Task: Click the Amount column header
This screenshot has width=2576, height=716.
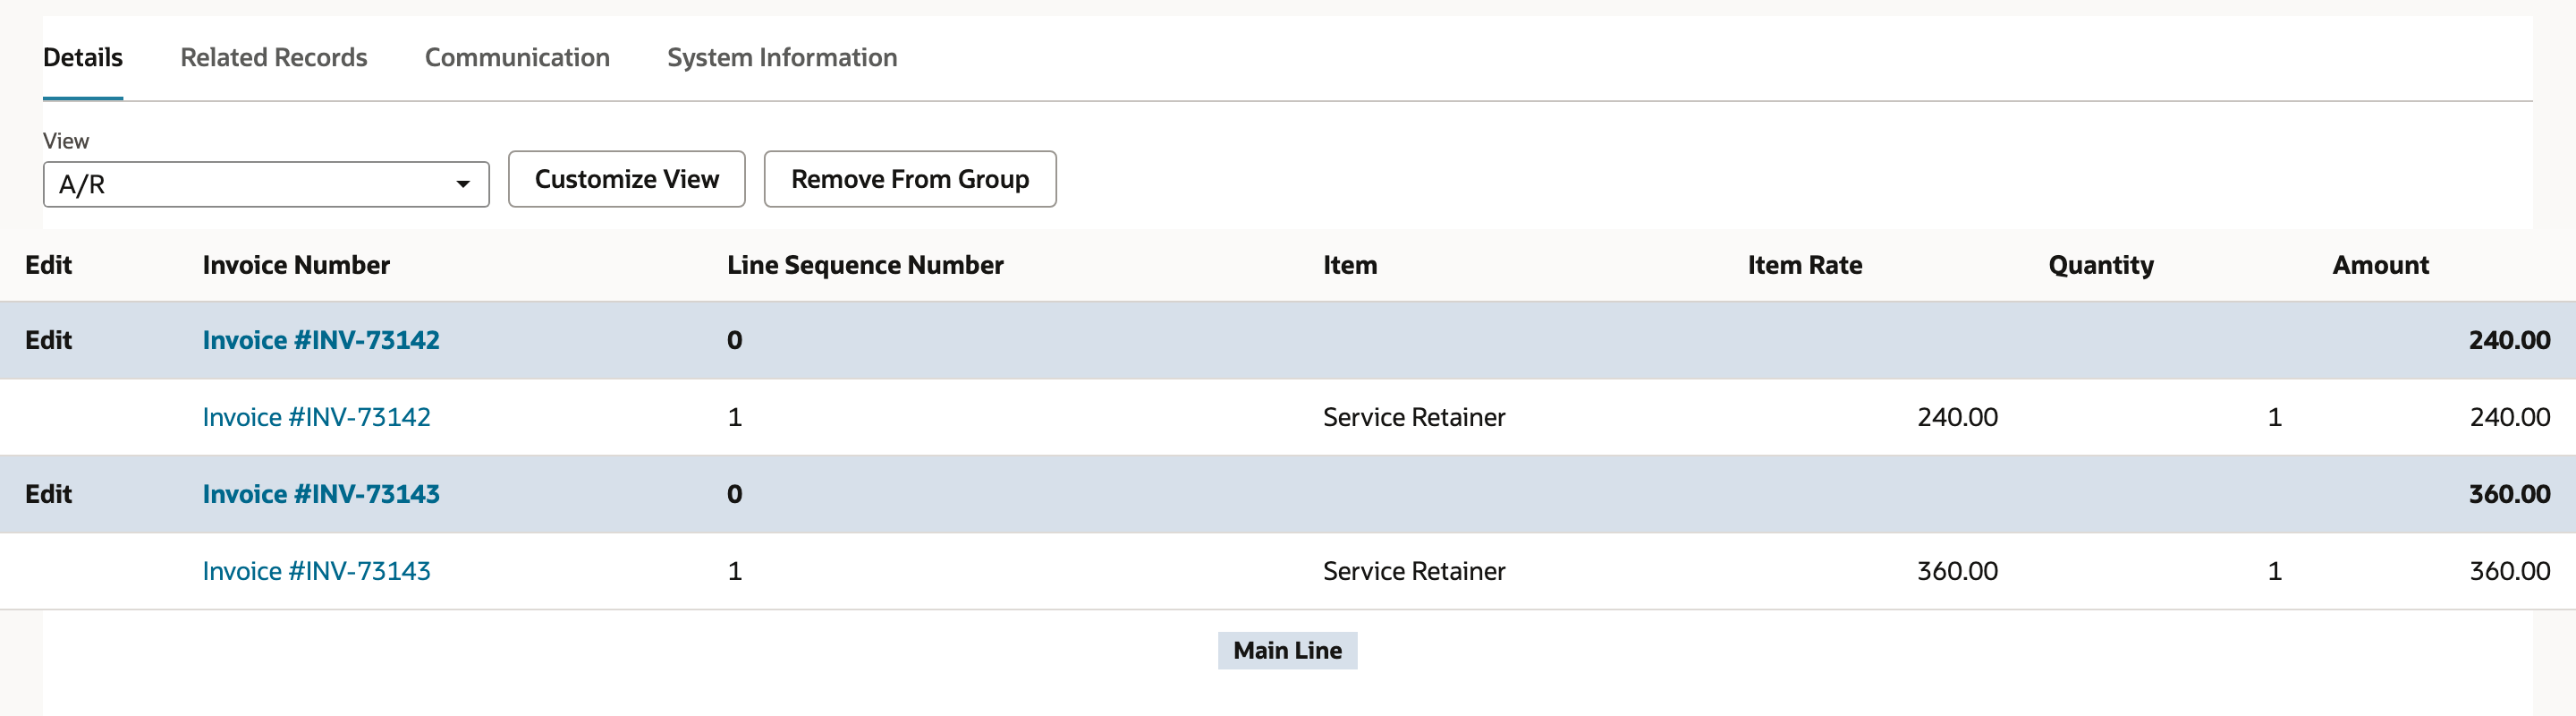Action: click(x=2380, y=265)
